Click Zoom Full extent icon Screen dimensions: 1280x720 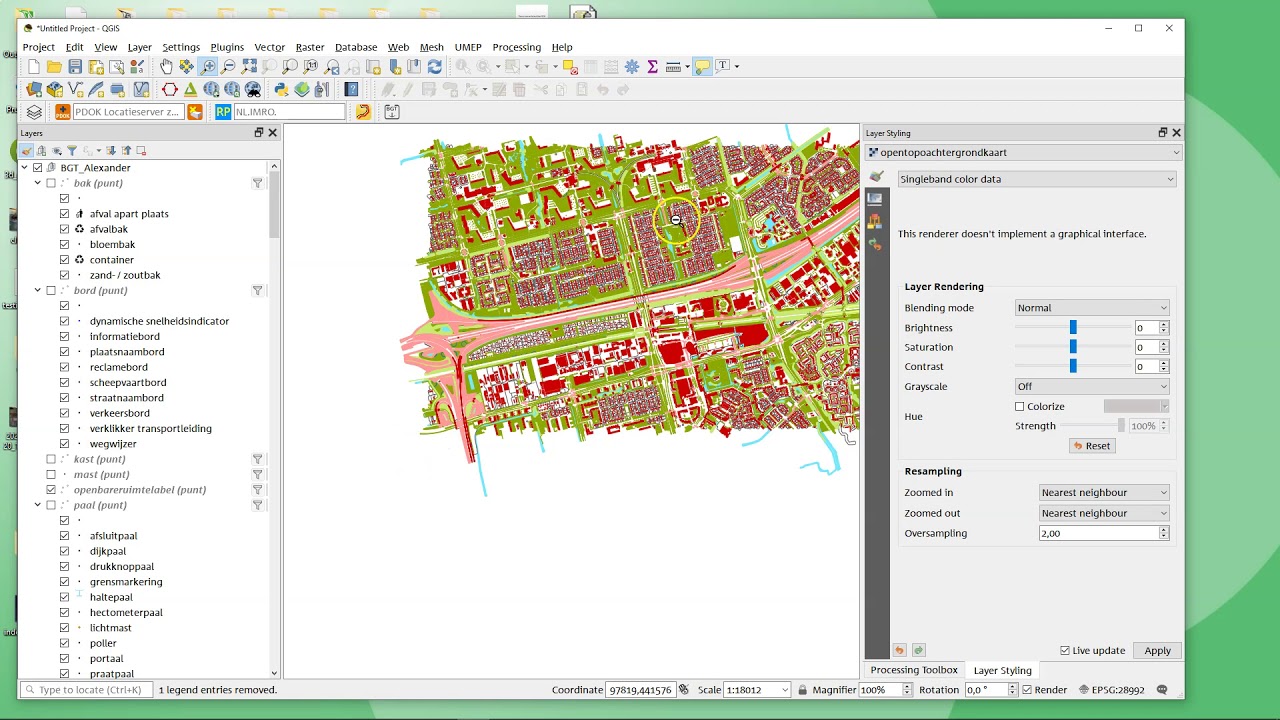point(249,67)
